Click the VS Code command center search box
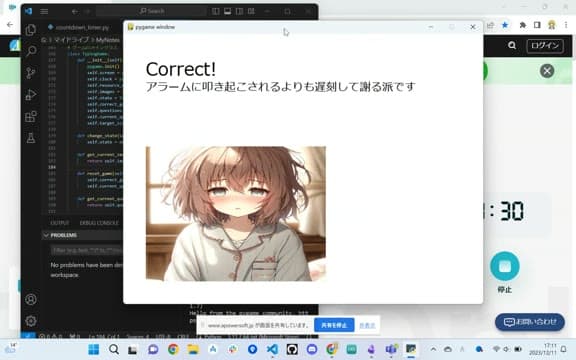The width and height of the screenshot is (576, 360). (x=151, y=11)
